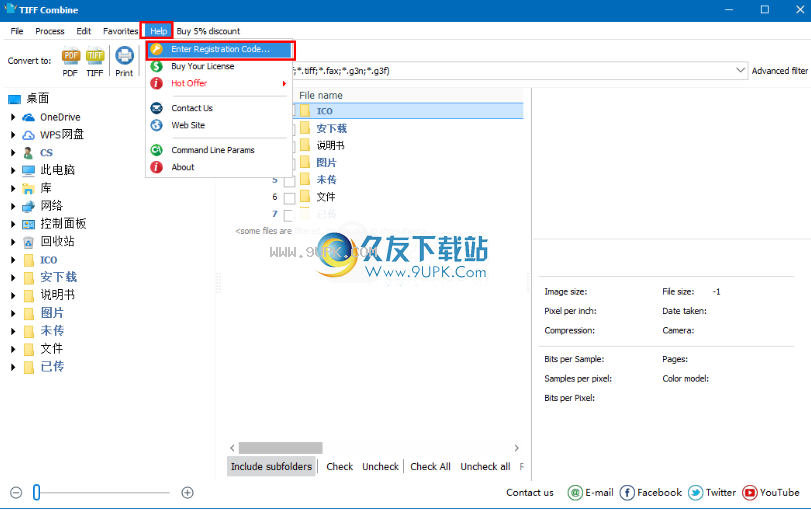Click the scrollbar right arrow
Screen dimensions: 811x510
[x=516, y=448]
